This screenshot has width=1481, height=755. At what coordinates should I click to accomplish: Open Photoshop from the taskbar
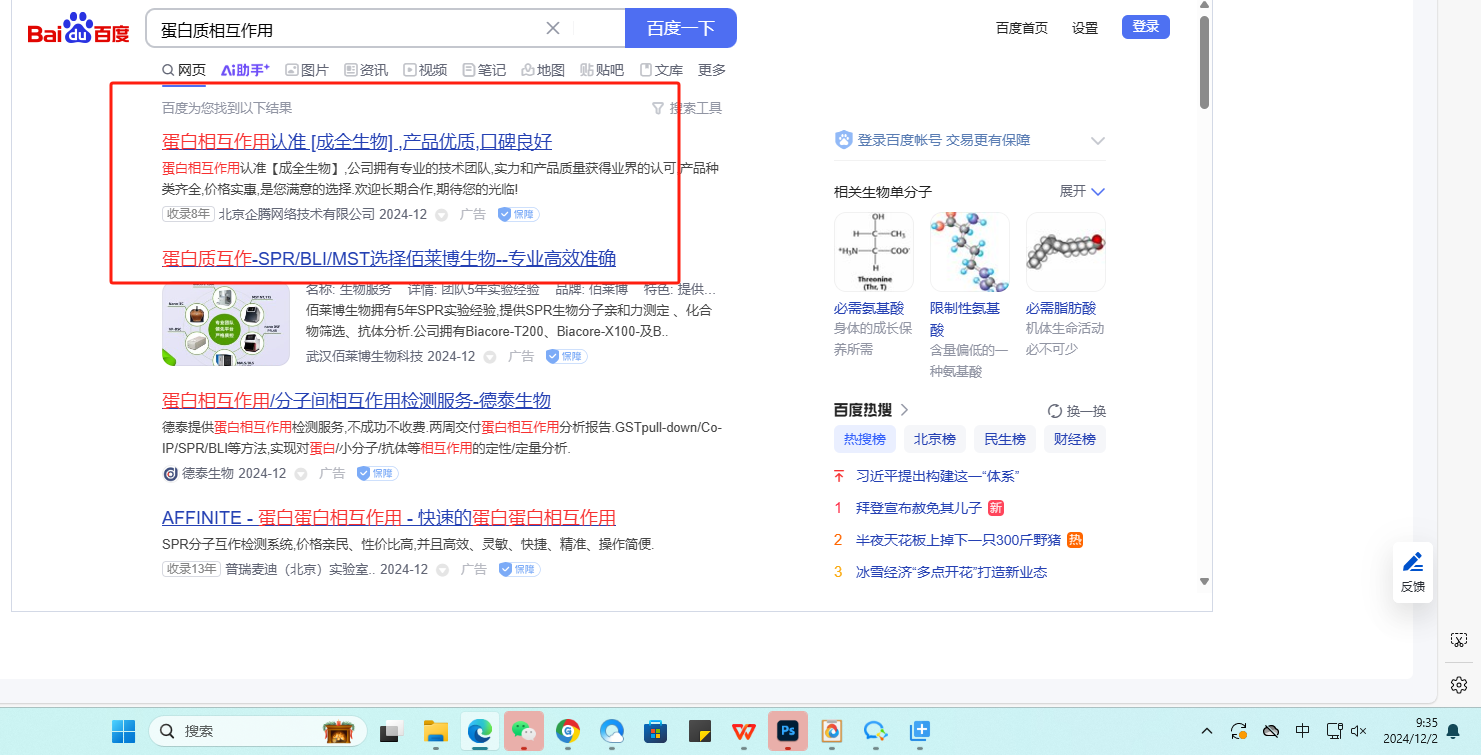pos(787,731)
